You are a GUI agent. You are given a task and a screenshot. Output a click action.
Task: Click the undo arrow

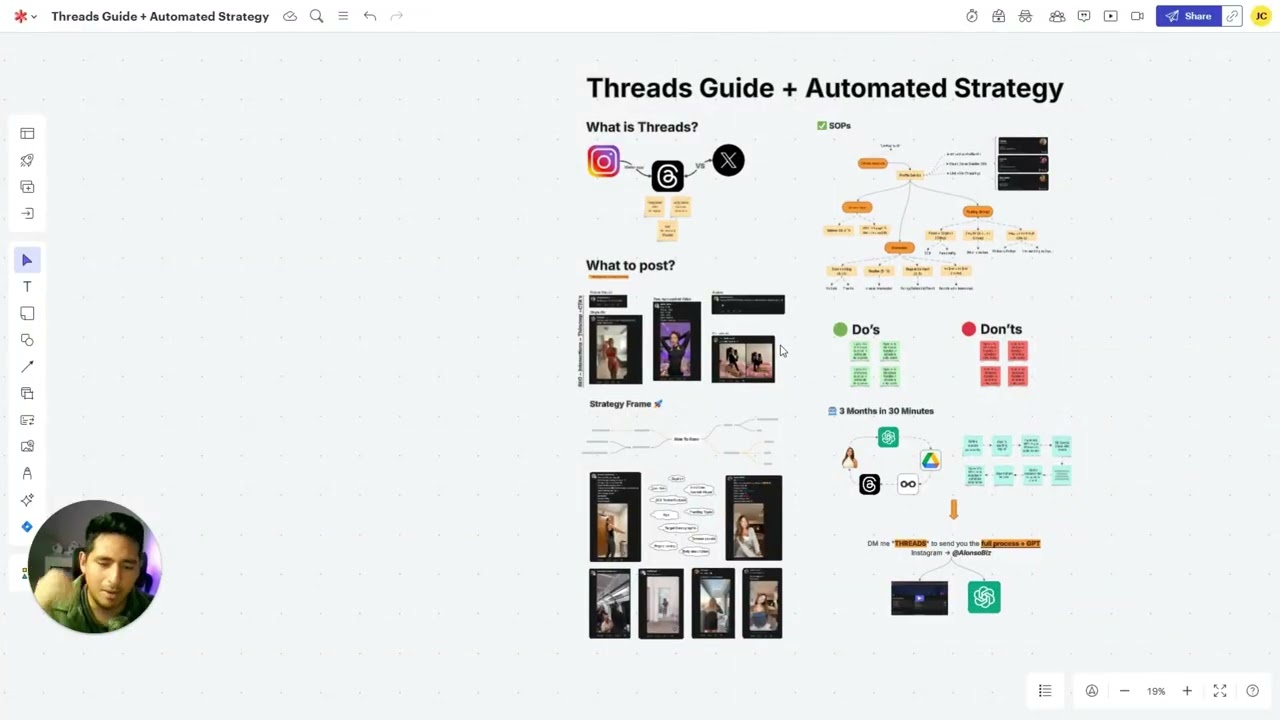(x=370, y=16)
